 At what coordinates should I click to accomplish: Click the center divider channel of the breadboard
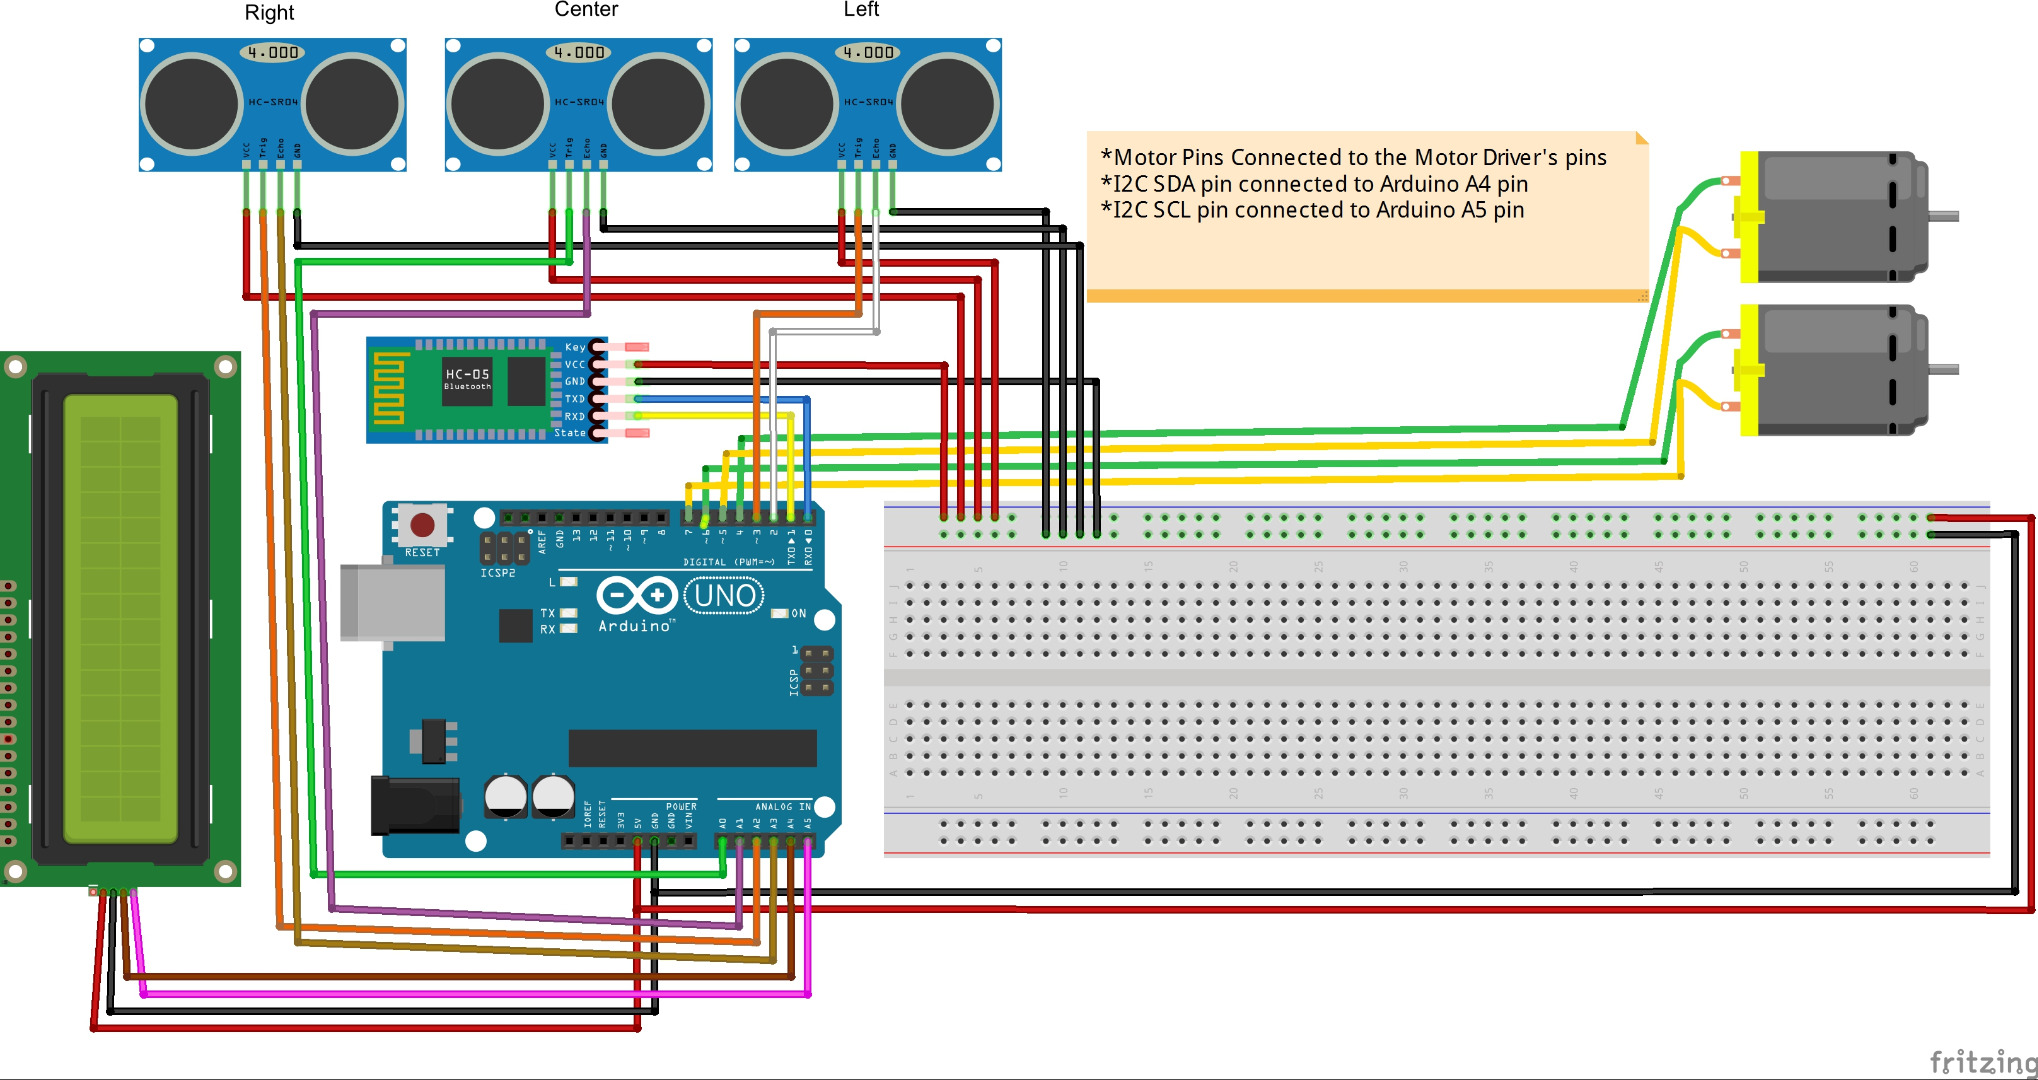1437,678
